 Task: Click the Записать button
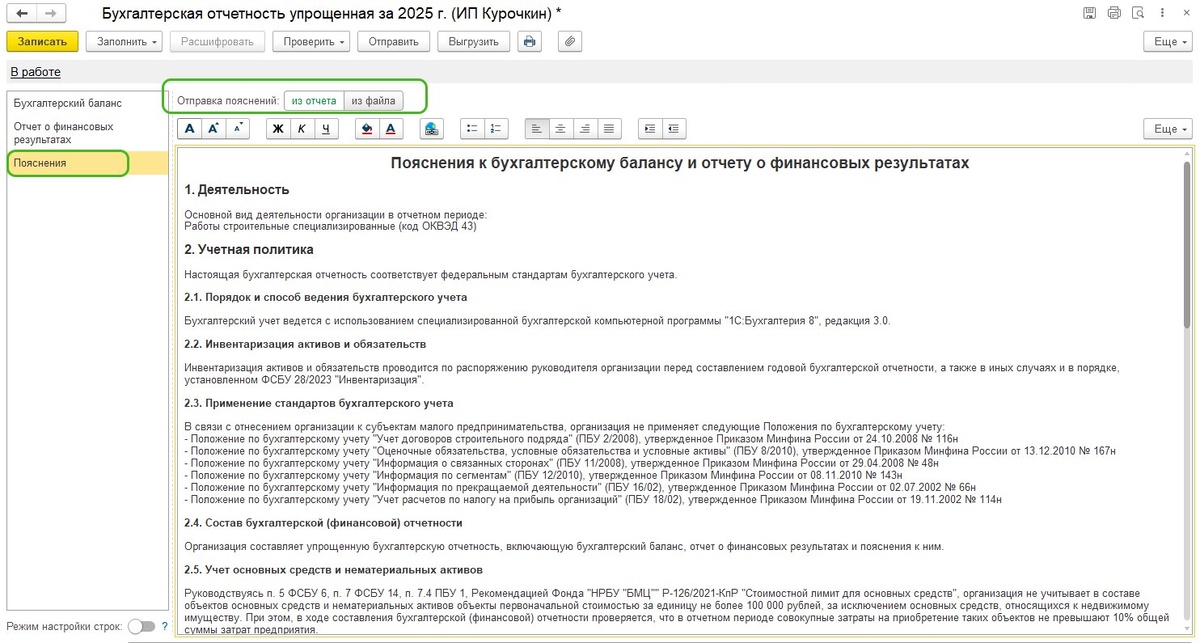[x=42, y=41]
